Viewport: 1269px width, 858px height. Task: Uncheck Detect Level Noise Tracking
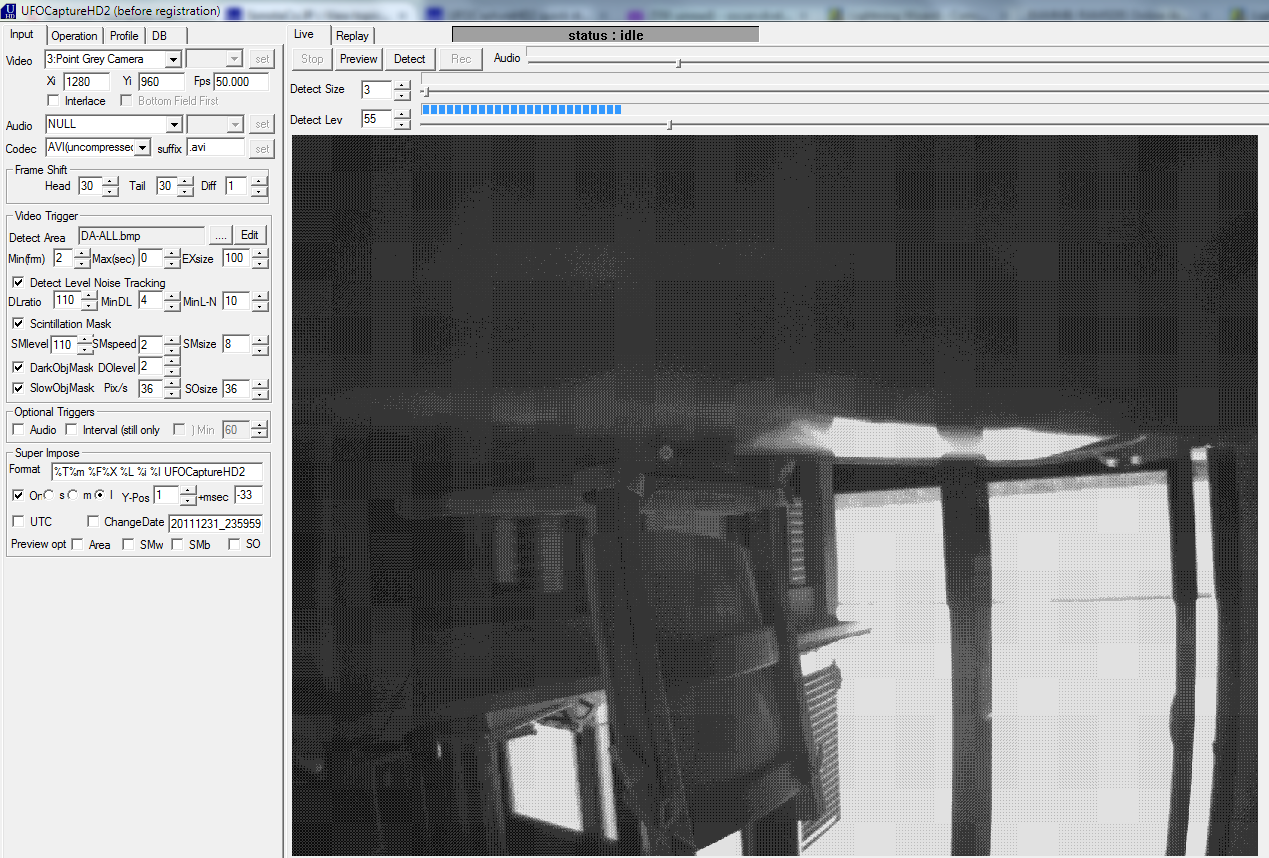coord(17,282)
